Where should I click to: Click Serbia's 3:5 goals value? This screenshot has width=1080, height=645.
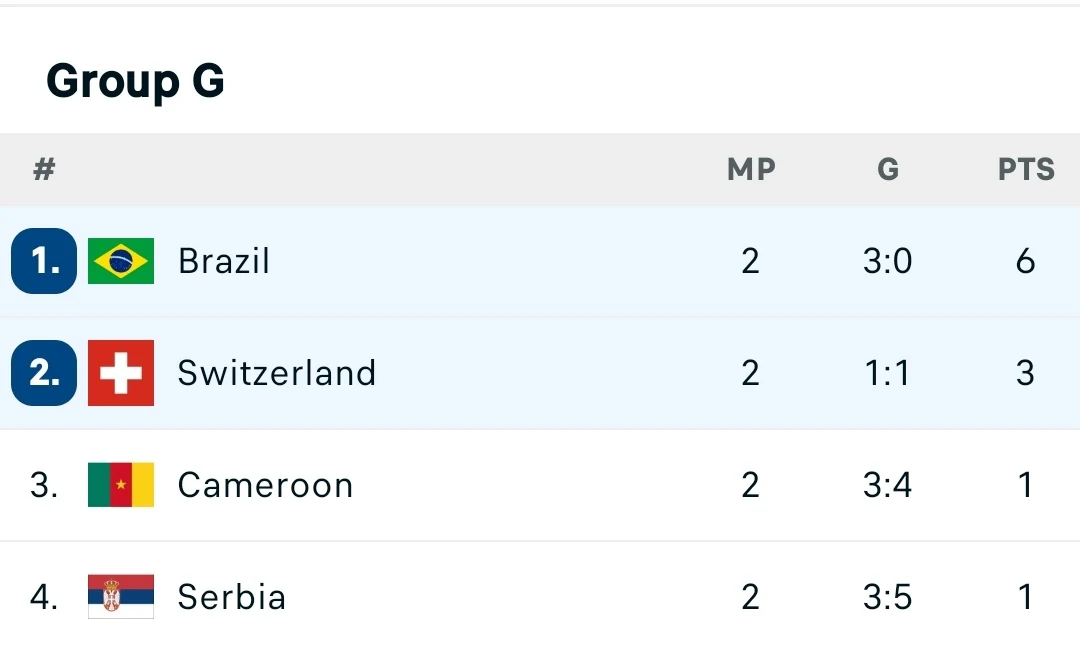[x=887, y=597]
